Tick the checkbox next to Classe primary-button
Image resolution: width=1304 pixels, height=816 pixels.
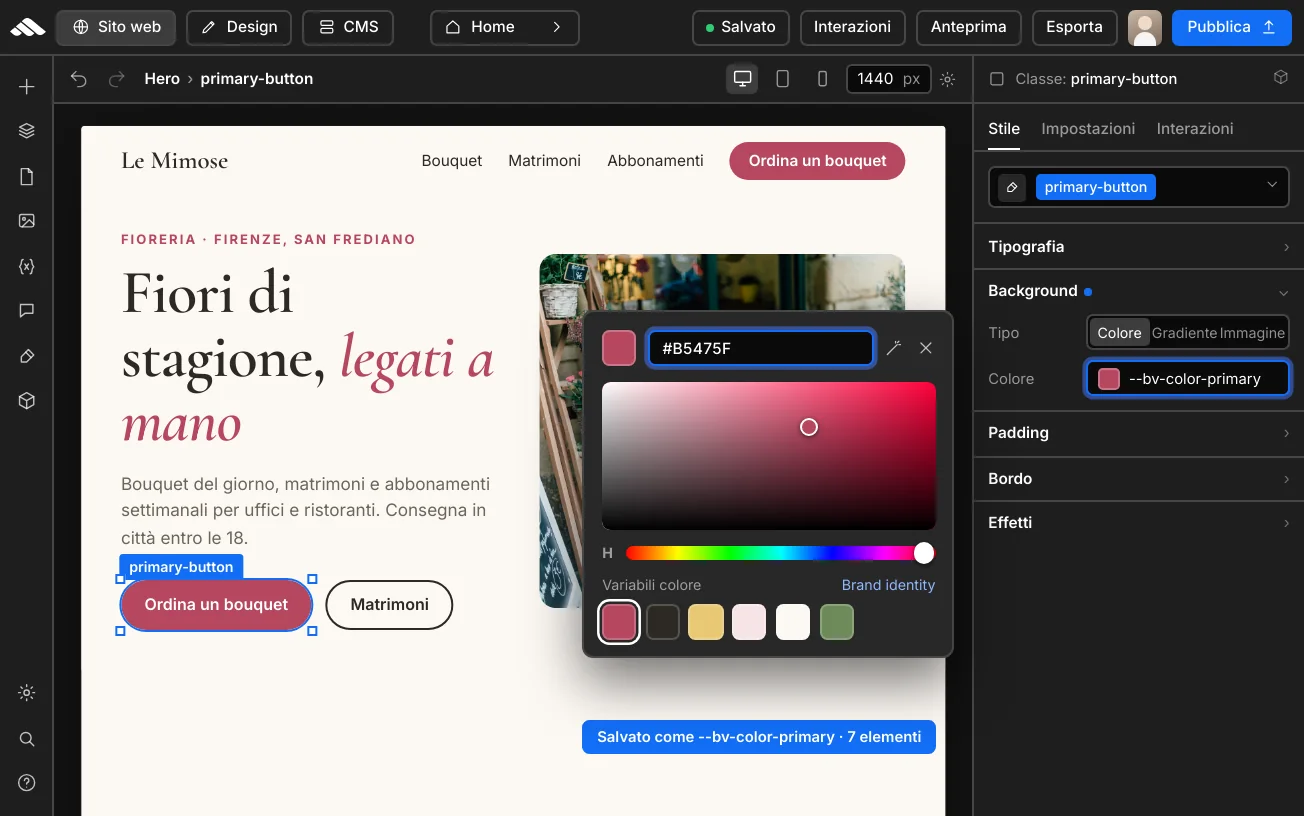(x=996, y=79)
